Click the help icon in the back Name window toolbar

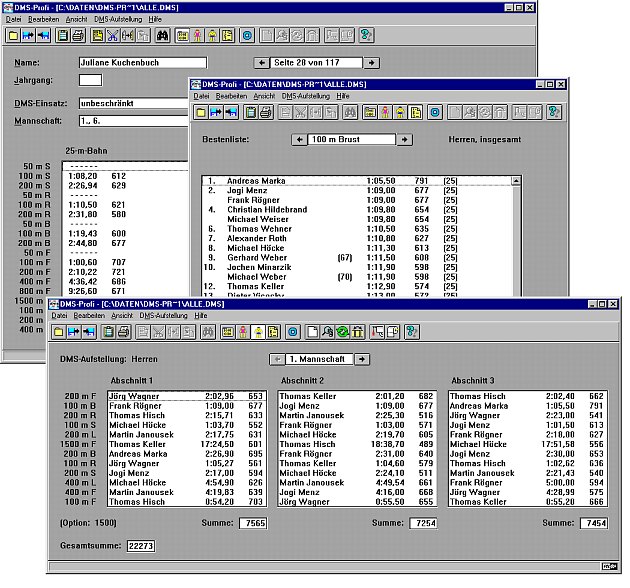tap(366, 35)
